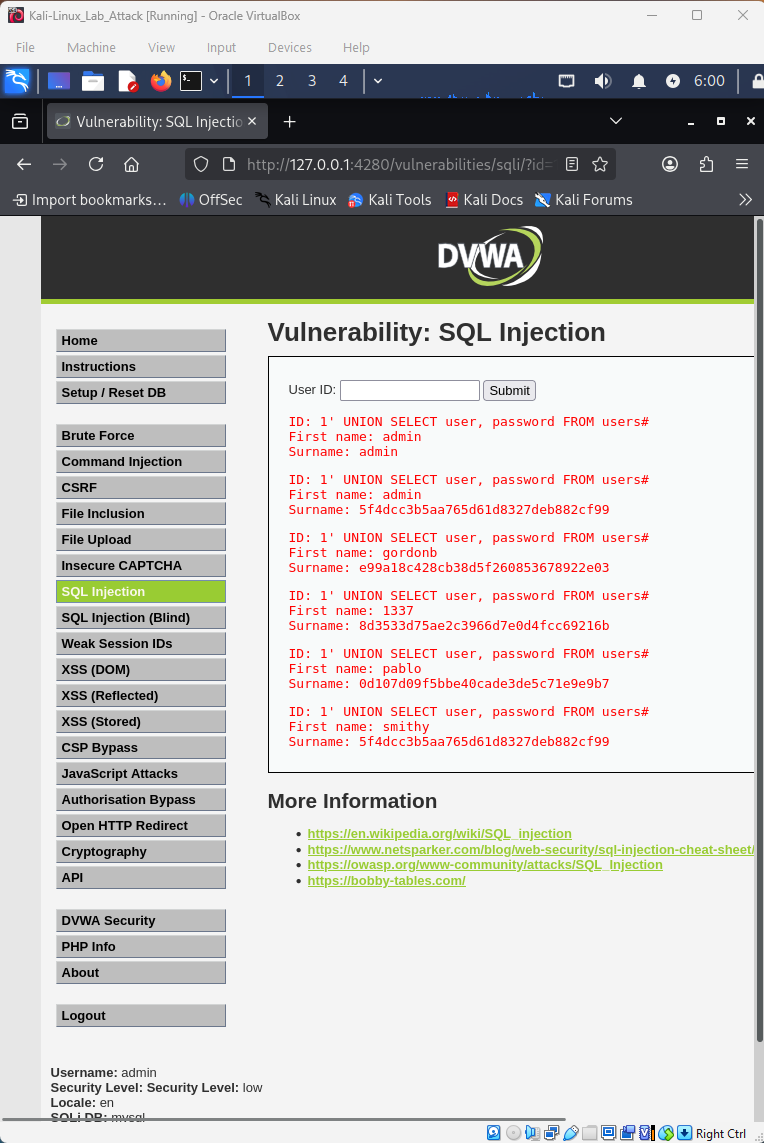764x1143 pixels.
Task: Open the Command Injection page
Action: [x=141, y=461]
